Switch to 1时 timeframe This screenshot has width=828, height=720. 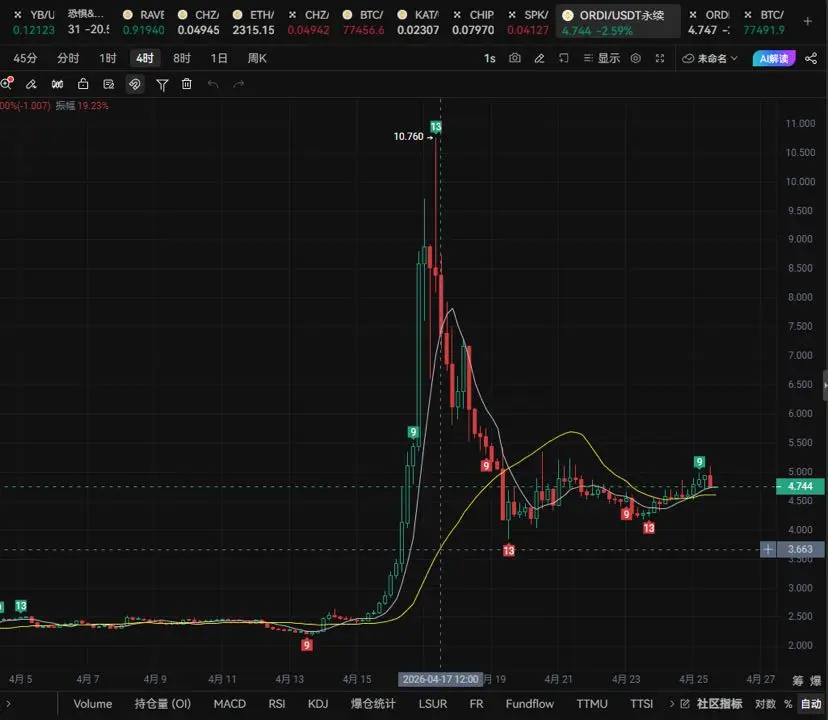tap(108, 58)
